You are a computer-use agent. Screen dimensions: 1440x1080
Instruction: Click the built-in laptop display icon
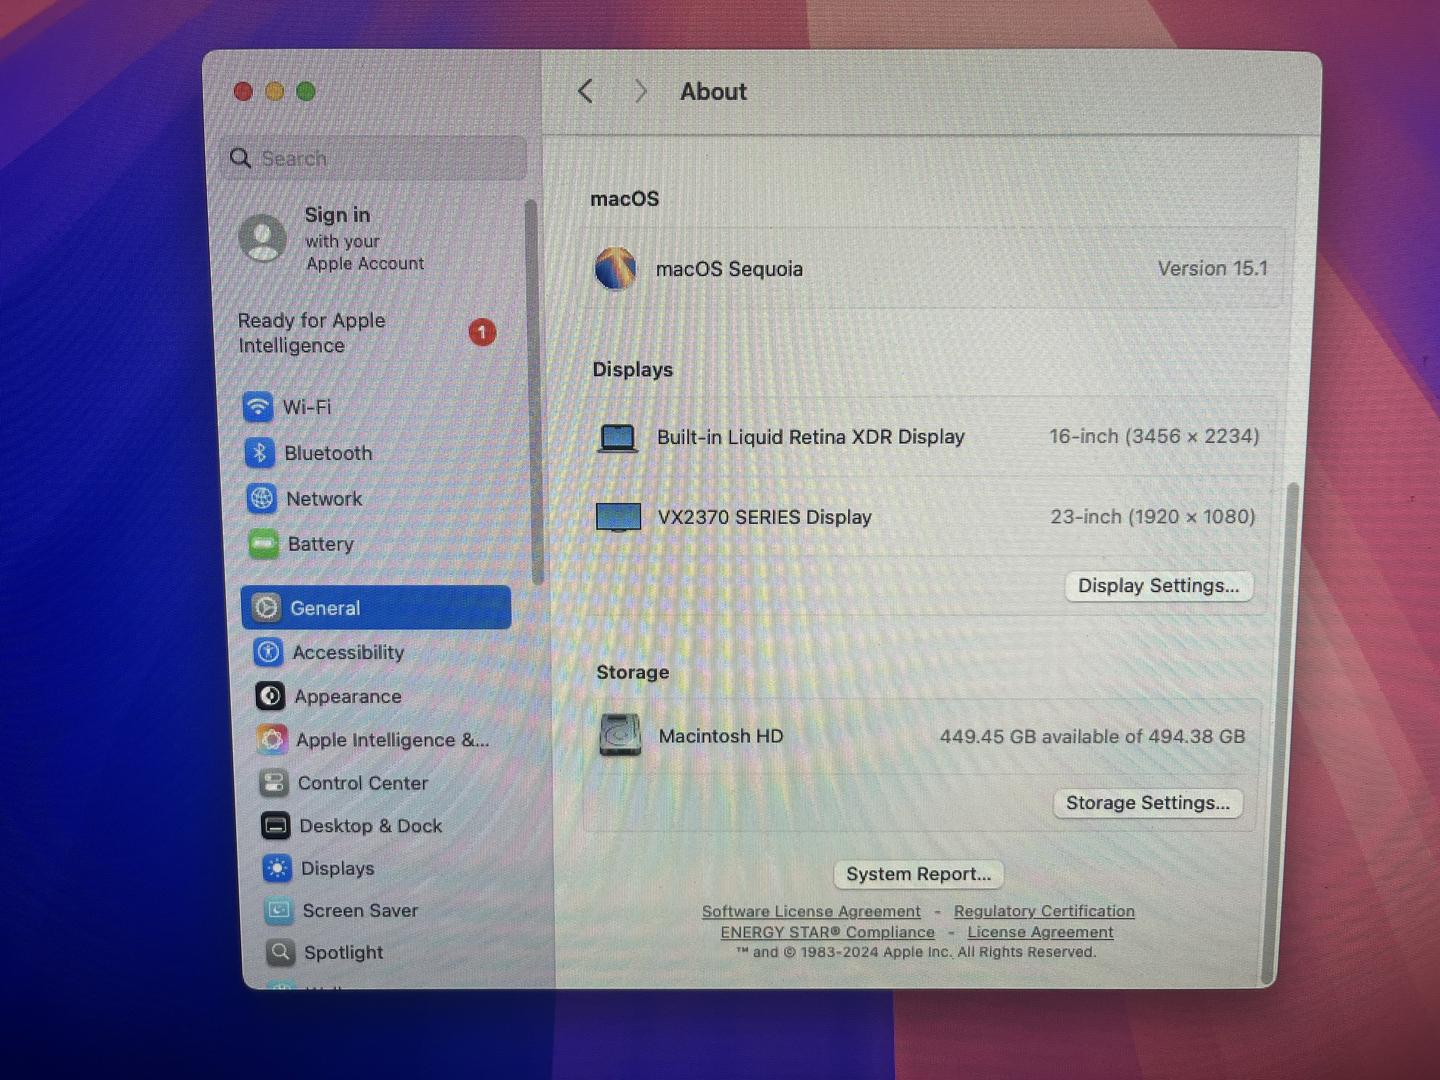pyautogui.click(x=618, y=438)
